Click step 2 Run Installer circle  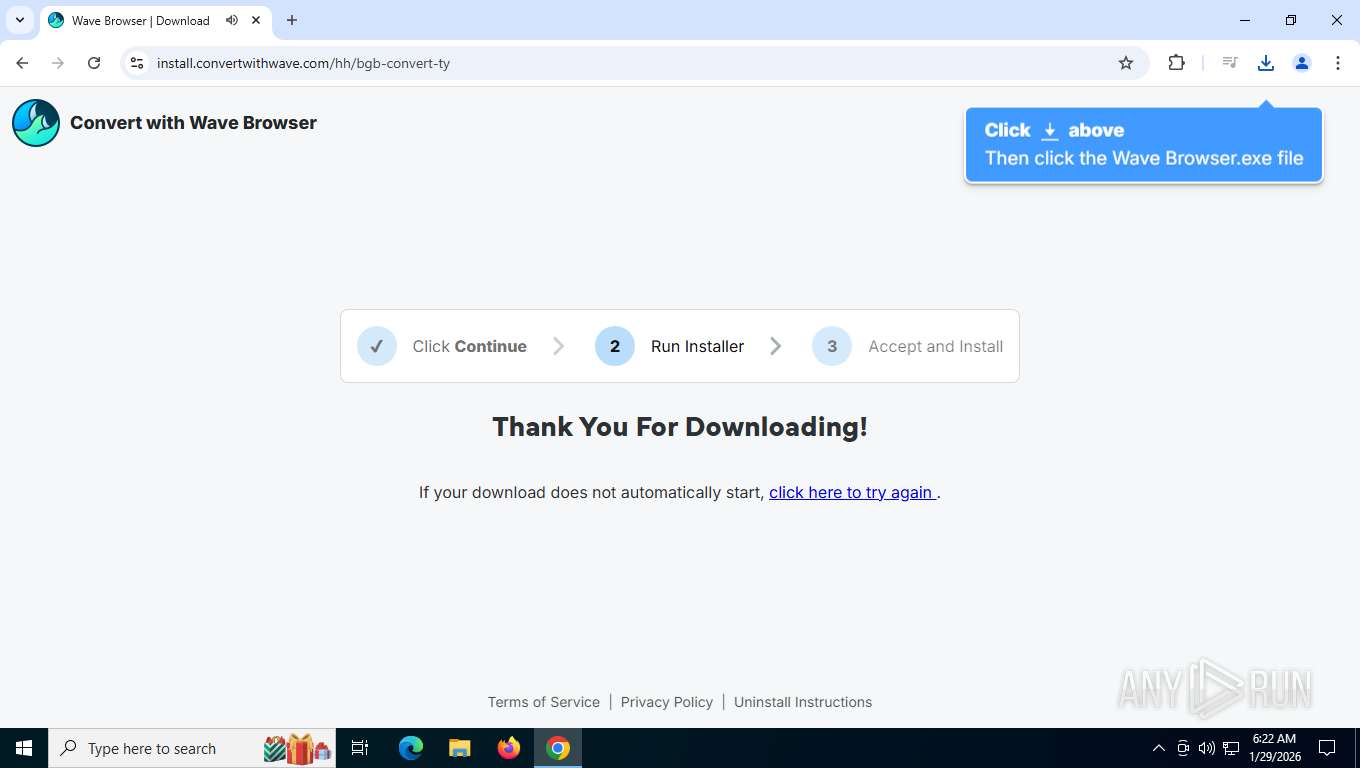615,346
